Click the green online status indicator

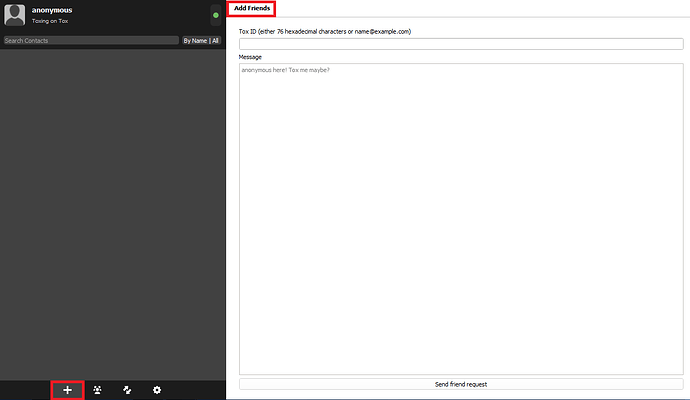coord(215,15)
